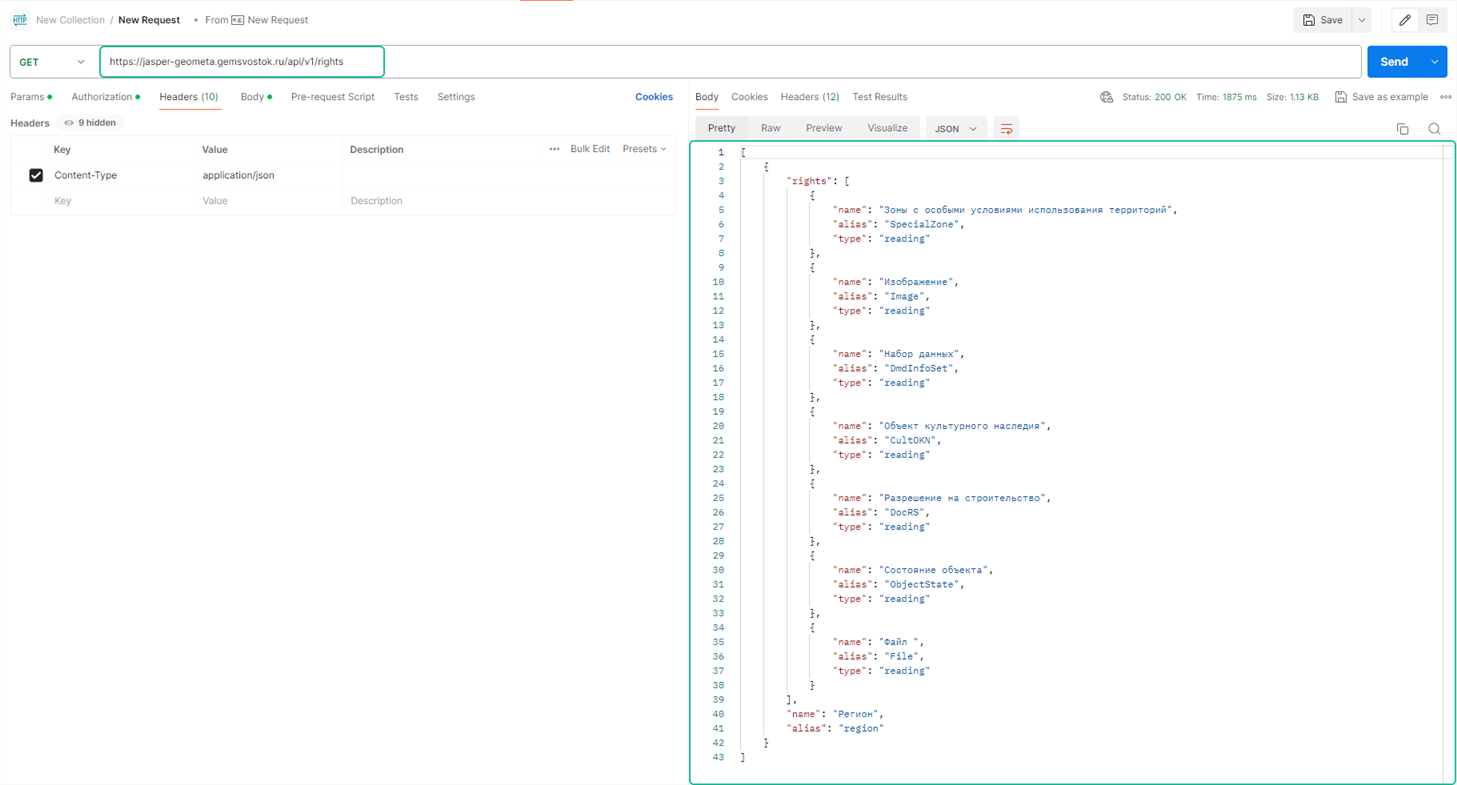1457x785 pixels.
Task: Click "DmdInfoSet" alias value
Action: pyautogui.click(x=918, y=369)
